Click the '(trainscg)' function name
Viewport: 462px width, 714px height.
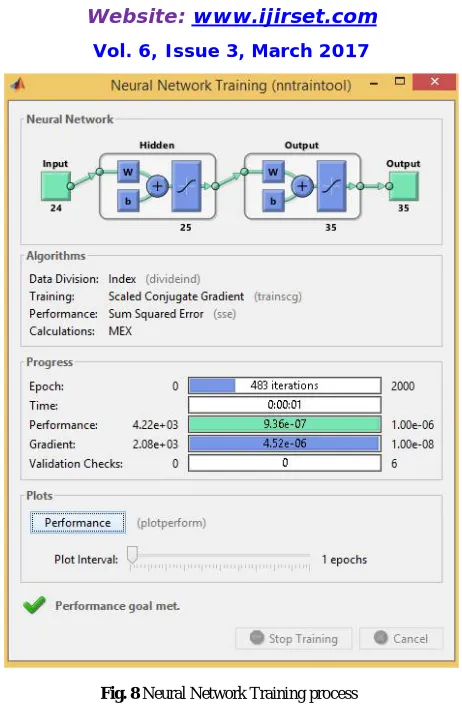click(x=278, y=297)
